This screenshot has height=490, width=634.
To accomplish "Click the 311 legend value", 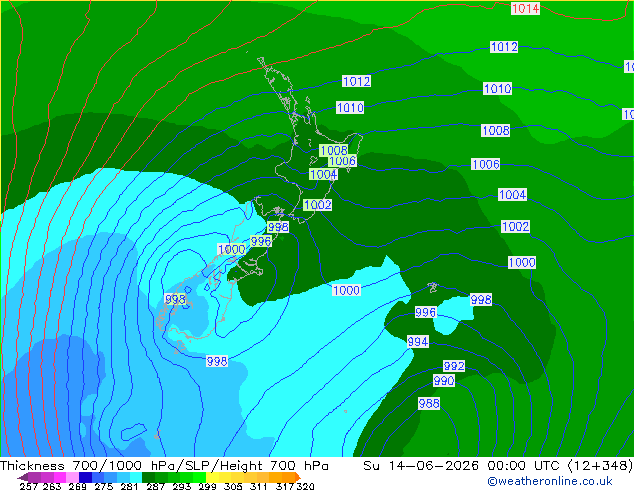I will click(259, 486).
